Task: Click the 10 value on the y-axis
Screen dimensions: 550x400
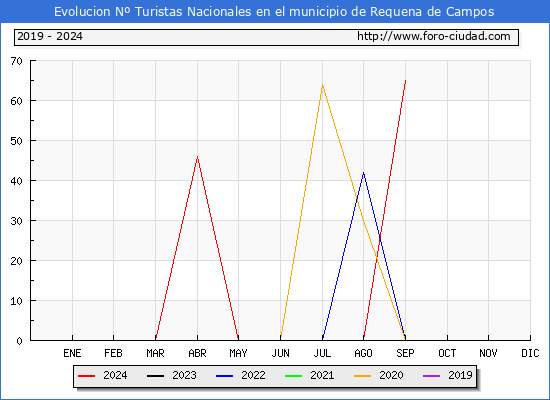Action: (x=16, y=301)
